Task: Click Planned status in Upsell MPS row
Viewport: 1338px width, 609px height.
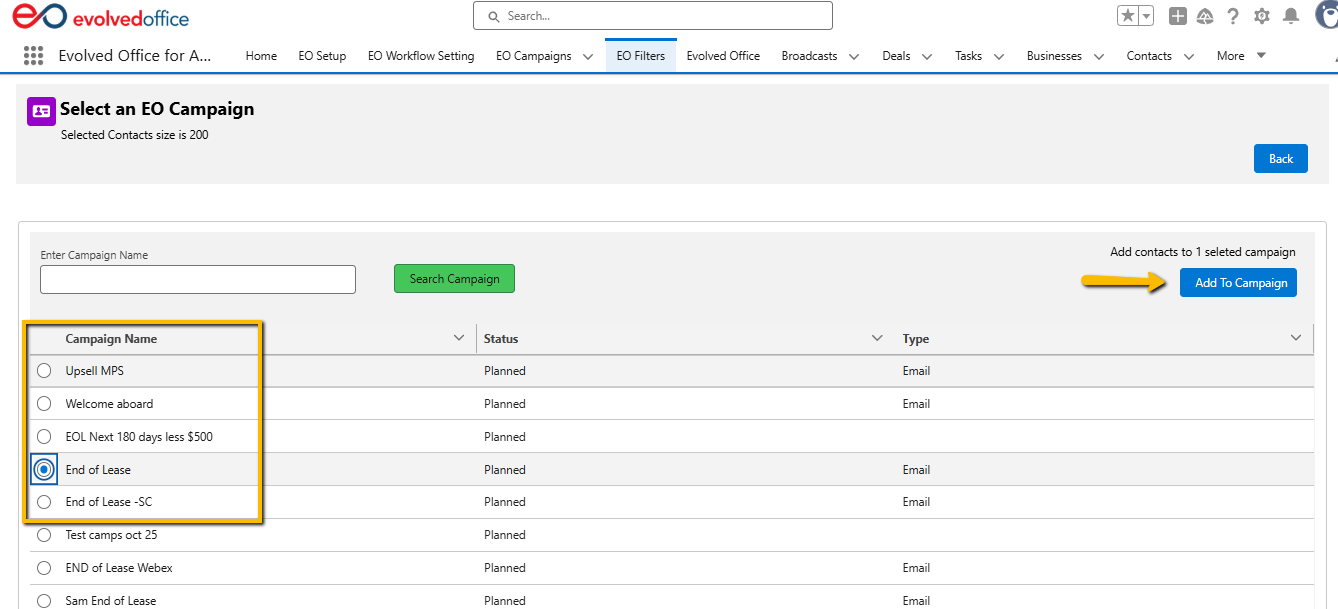Action: [505, 371]
